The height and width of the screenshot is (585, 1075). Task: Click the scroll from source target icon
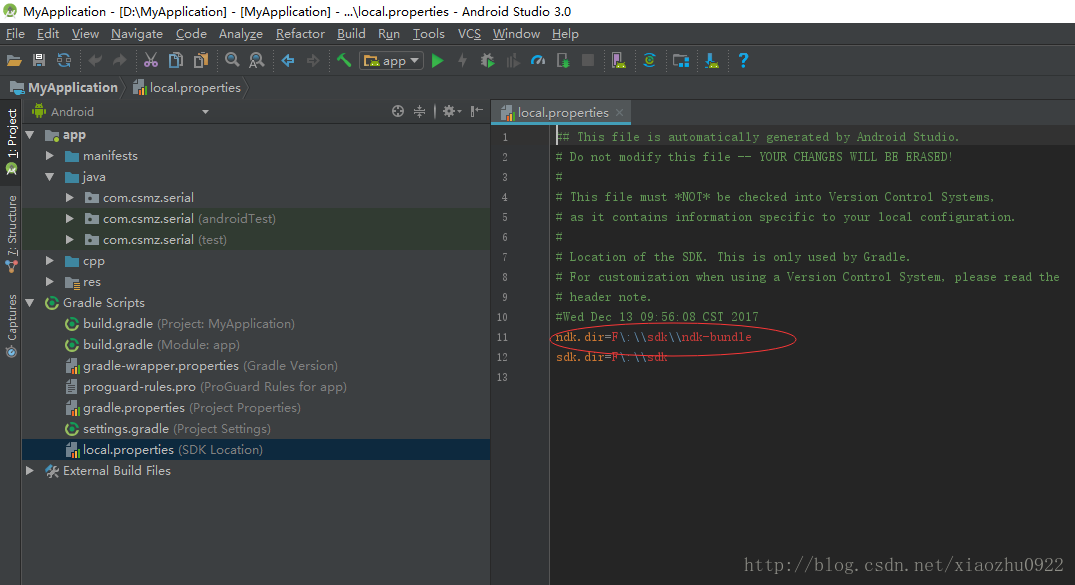click(x=398, y=111)
